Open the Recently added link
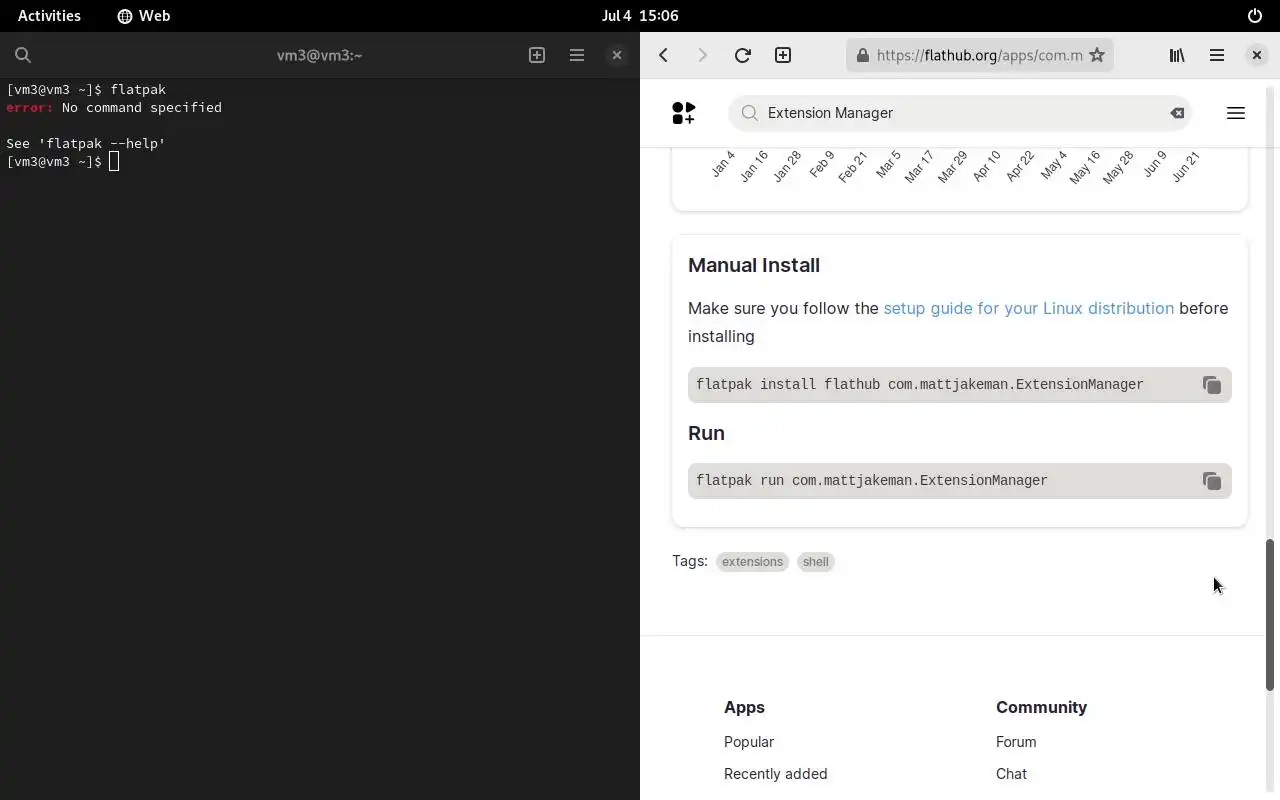This screenshot has height=800, width=1280. 776,774
